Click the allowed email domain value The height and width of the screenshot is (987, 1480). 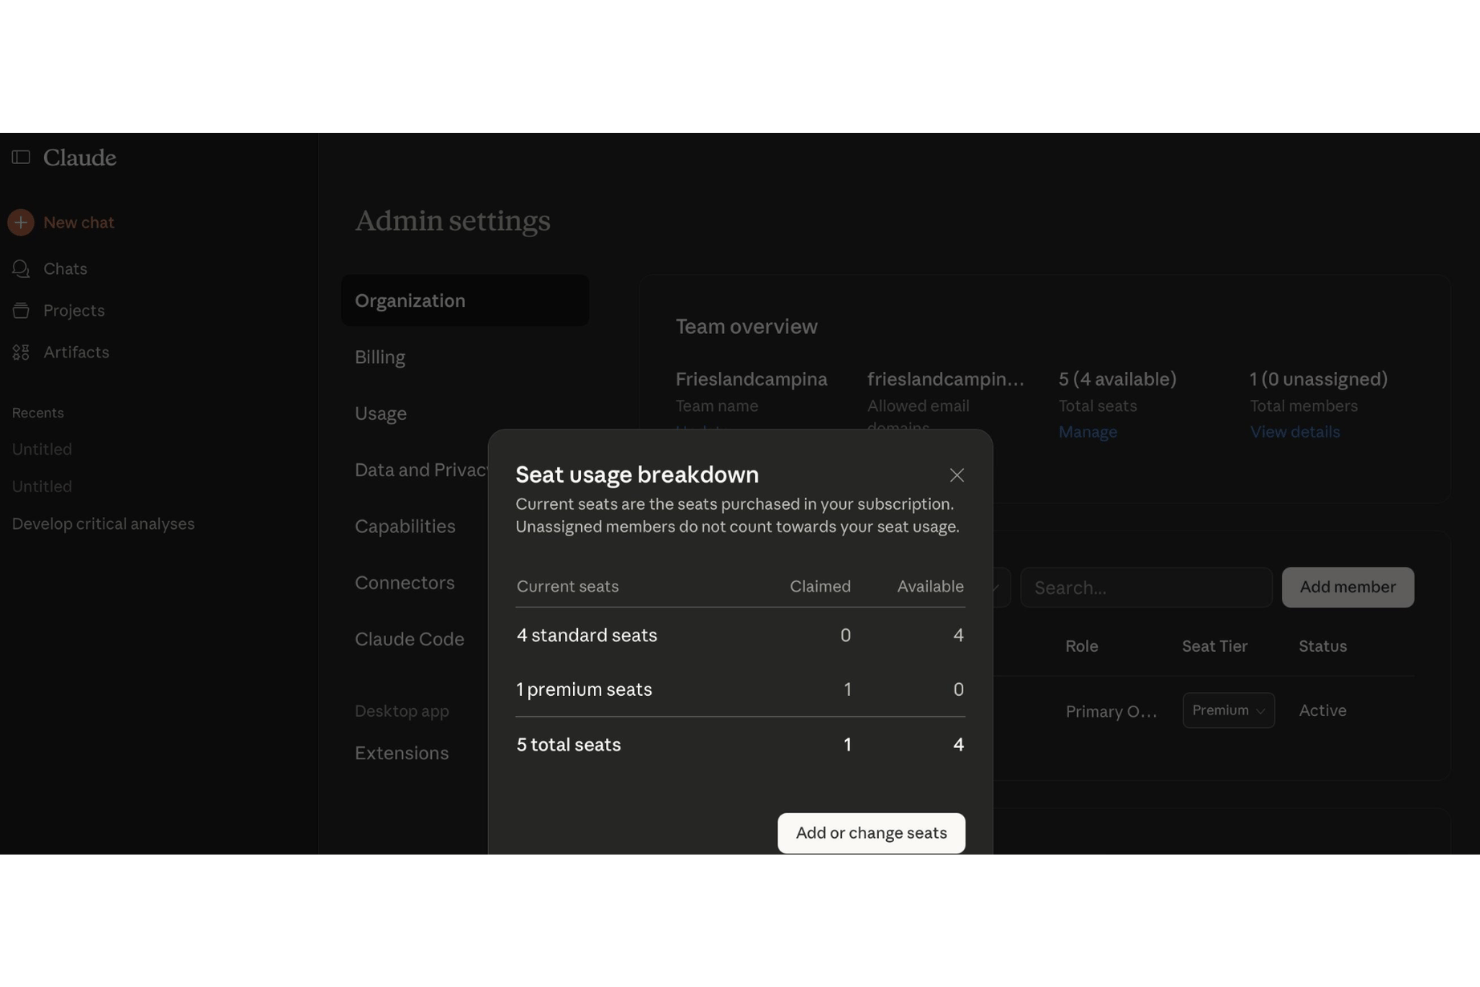(x=945, y=379)
